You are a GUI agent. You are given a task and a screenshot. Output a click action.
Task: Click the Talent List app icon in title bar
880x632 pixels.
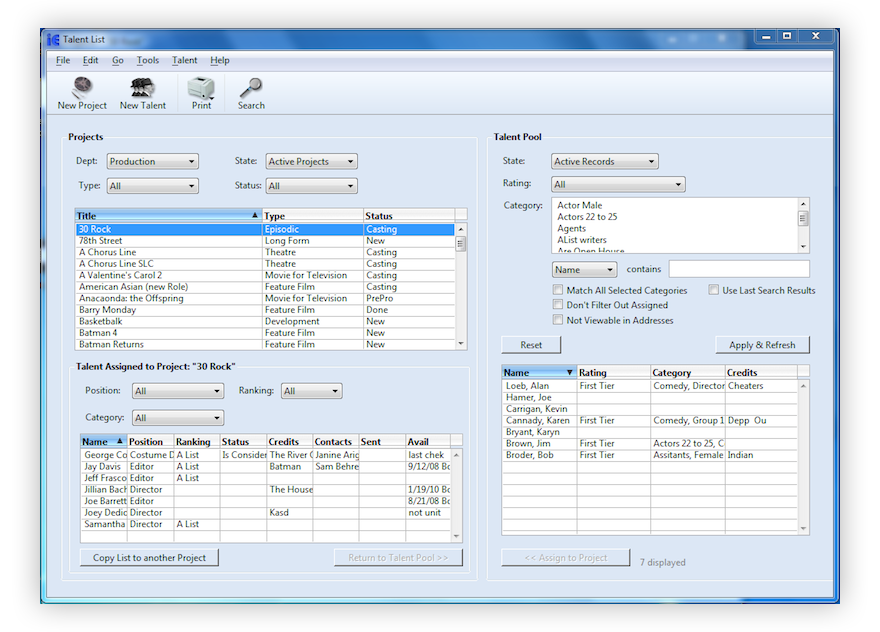coord(53,39)
